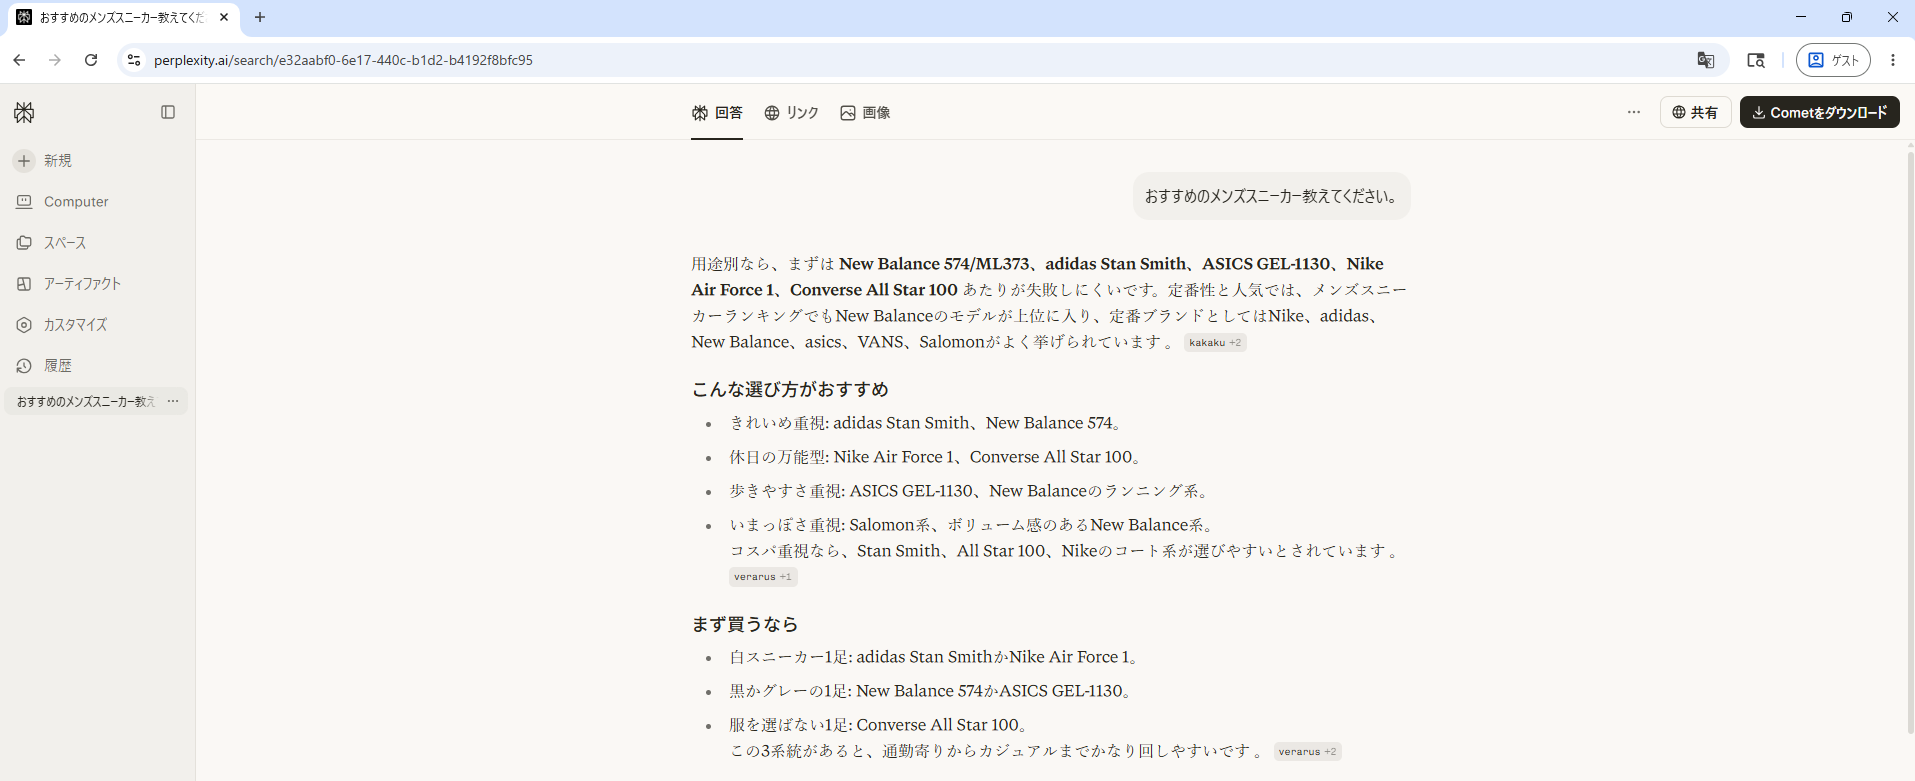The image size is (1915, 781).
Task: Open 履歴 history
Action: click(44, 365)
